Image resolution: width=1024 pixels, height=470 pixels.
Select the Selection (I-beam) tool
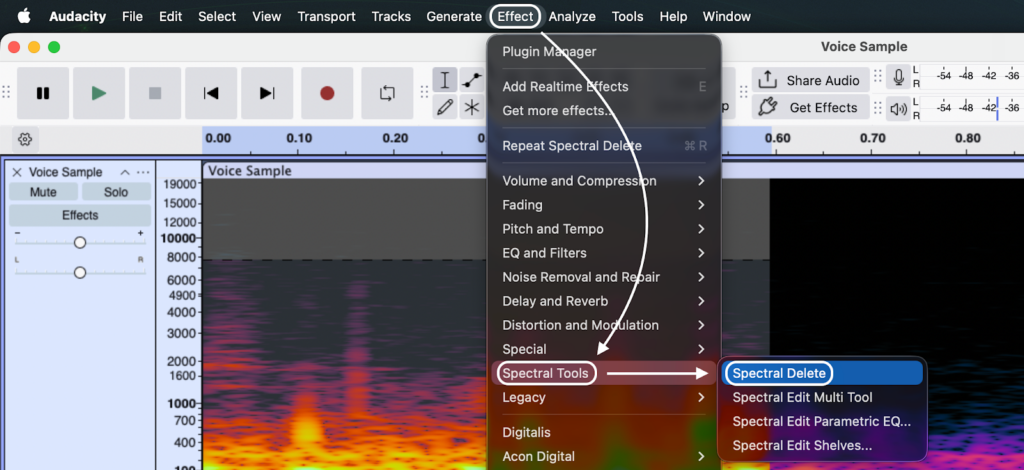[x=445, y=80]
